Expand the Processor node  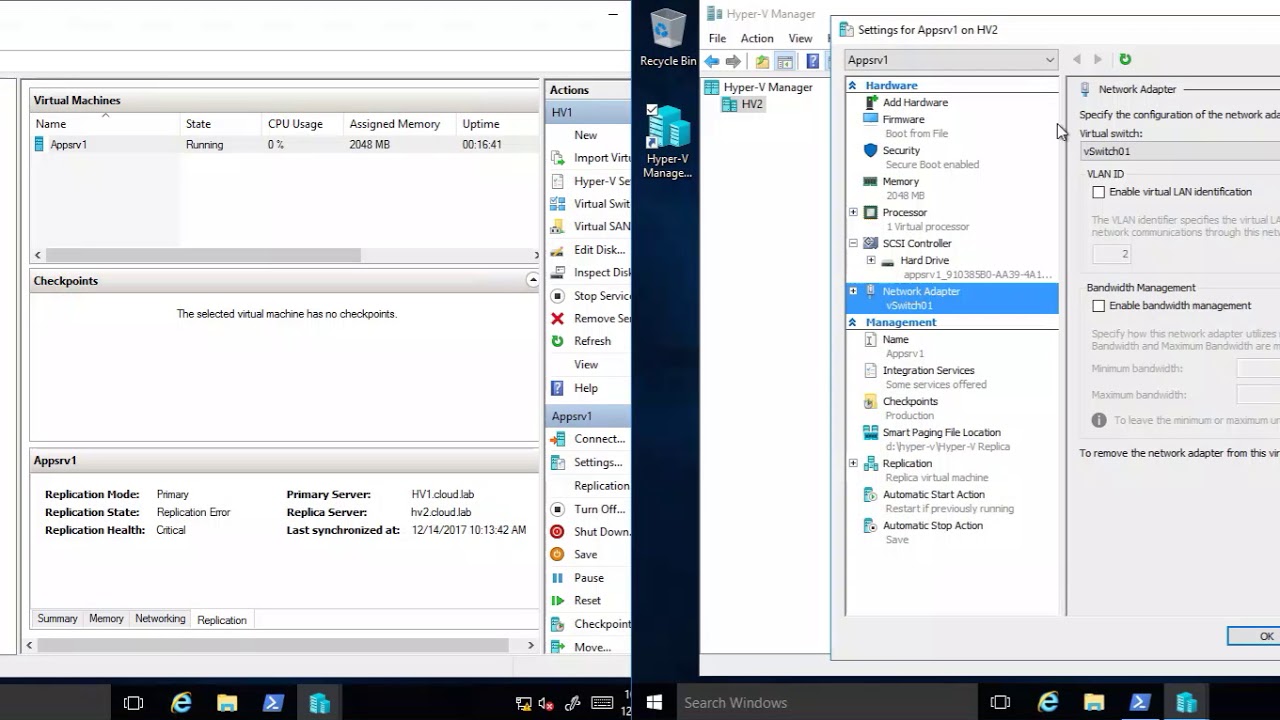point(853,213)
